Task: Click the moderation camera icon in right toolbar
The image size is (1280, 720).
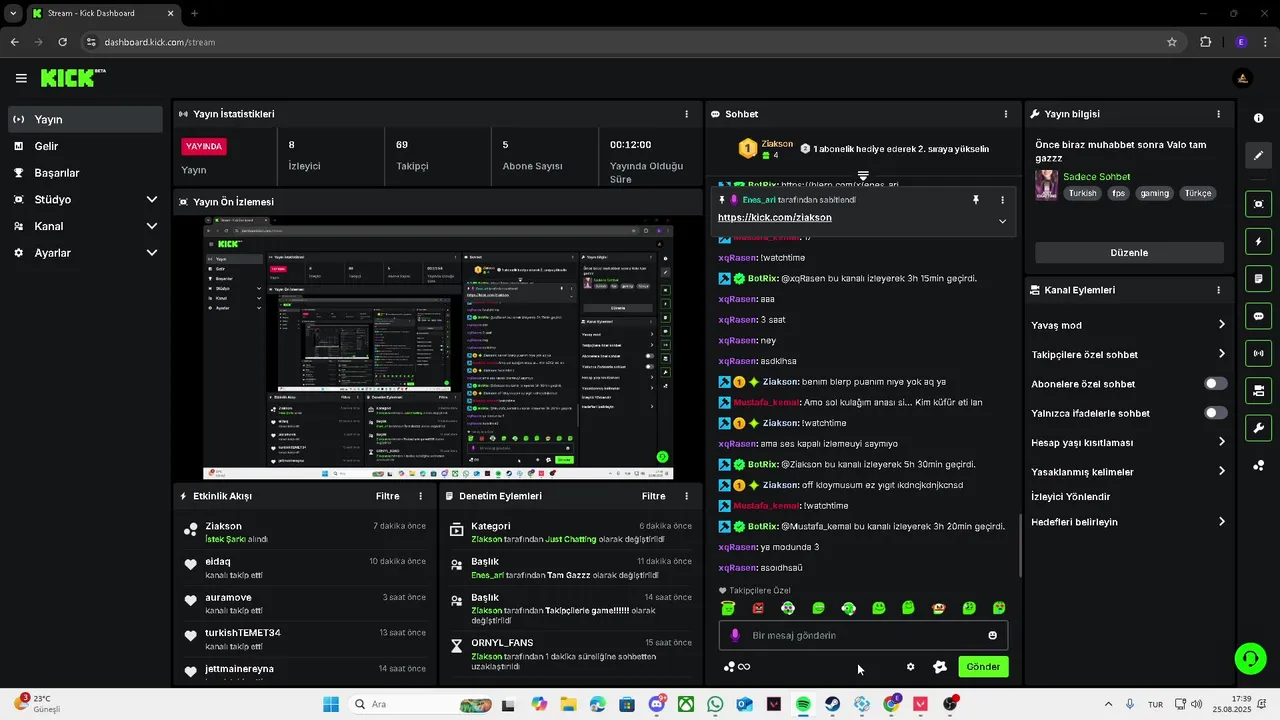Action: pos(1258,390)
